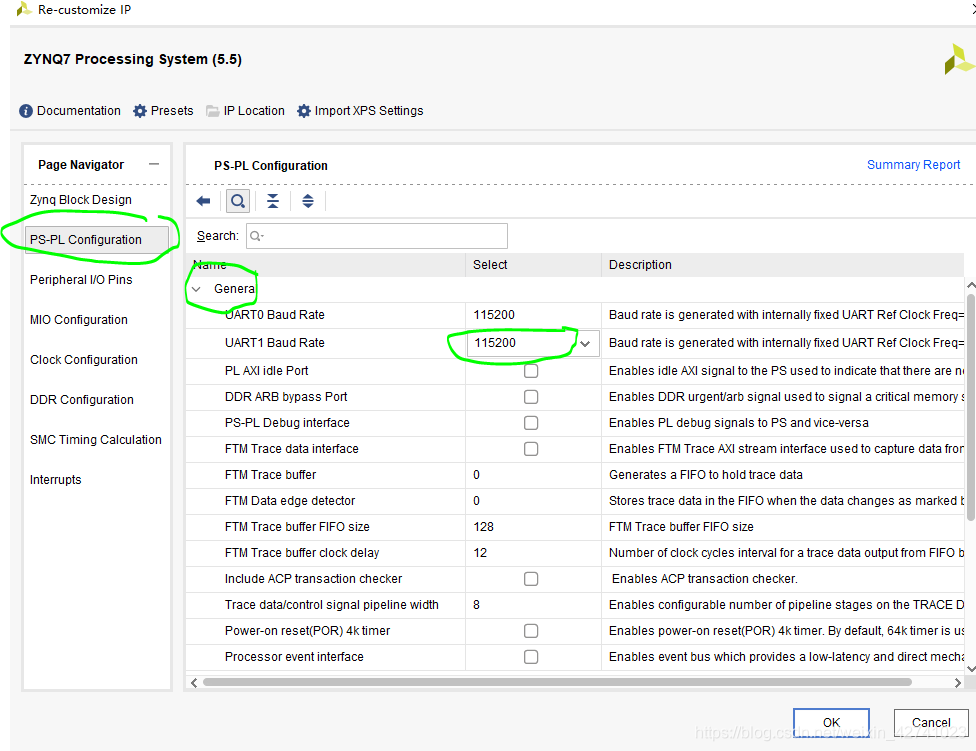Open SMC Timing Calculation page
The height and width of the screenshot is (751, 976).
(95, 440)
